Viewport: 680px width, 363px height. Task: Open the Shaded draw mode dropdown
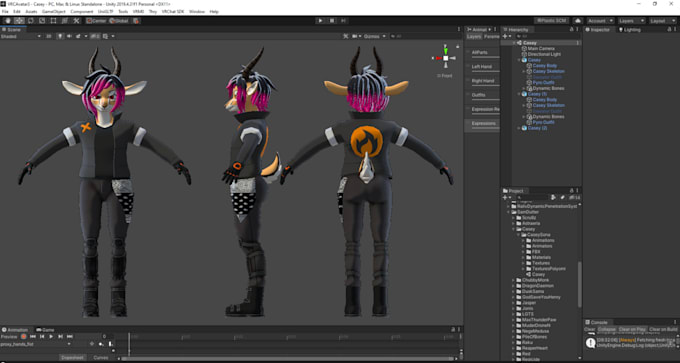(x=21, y=36)
